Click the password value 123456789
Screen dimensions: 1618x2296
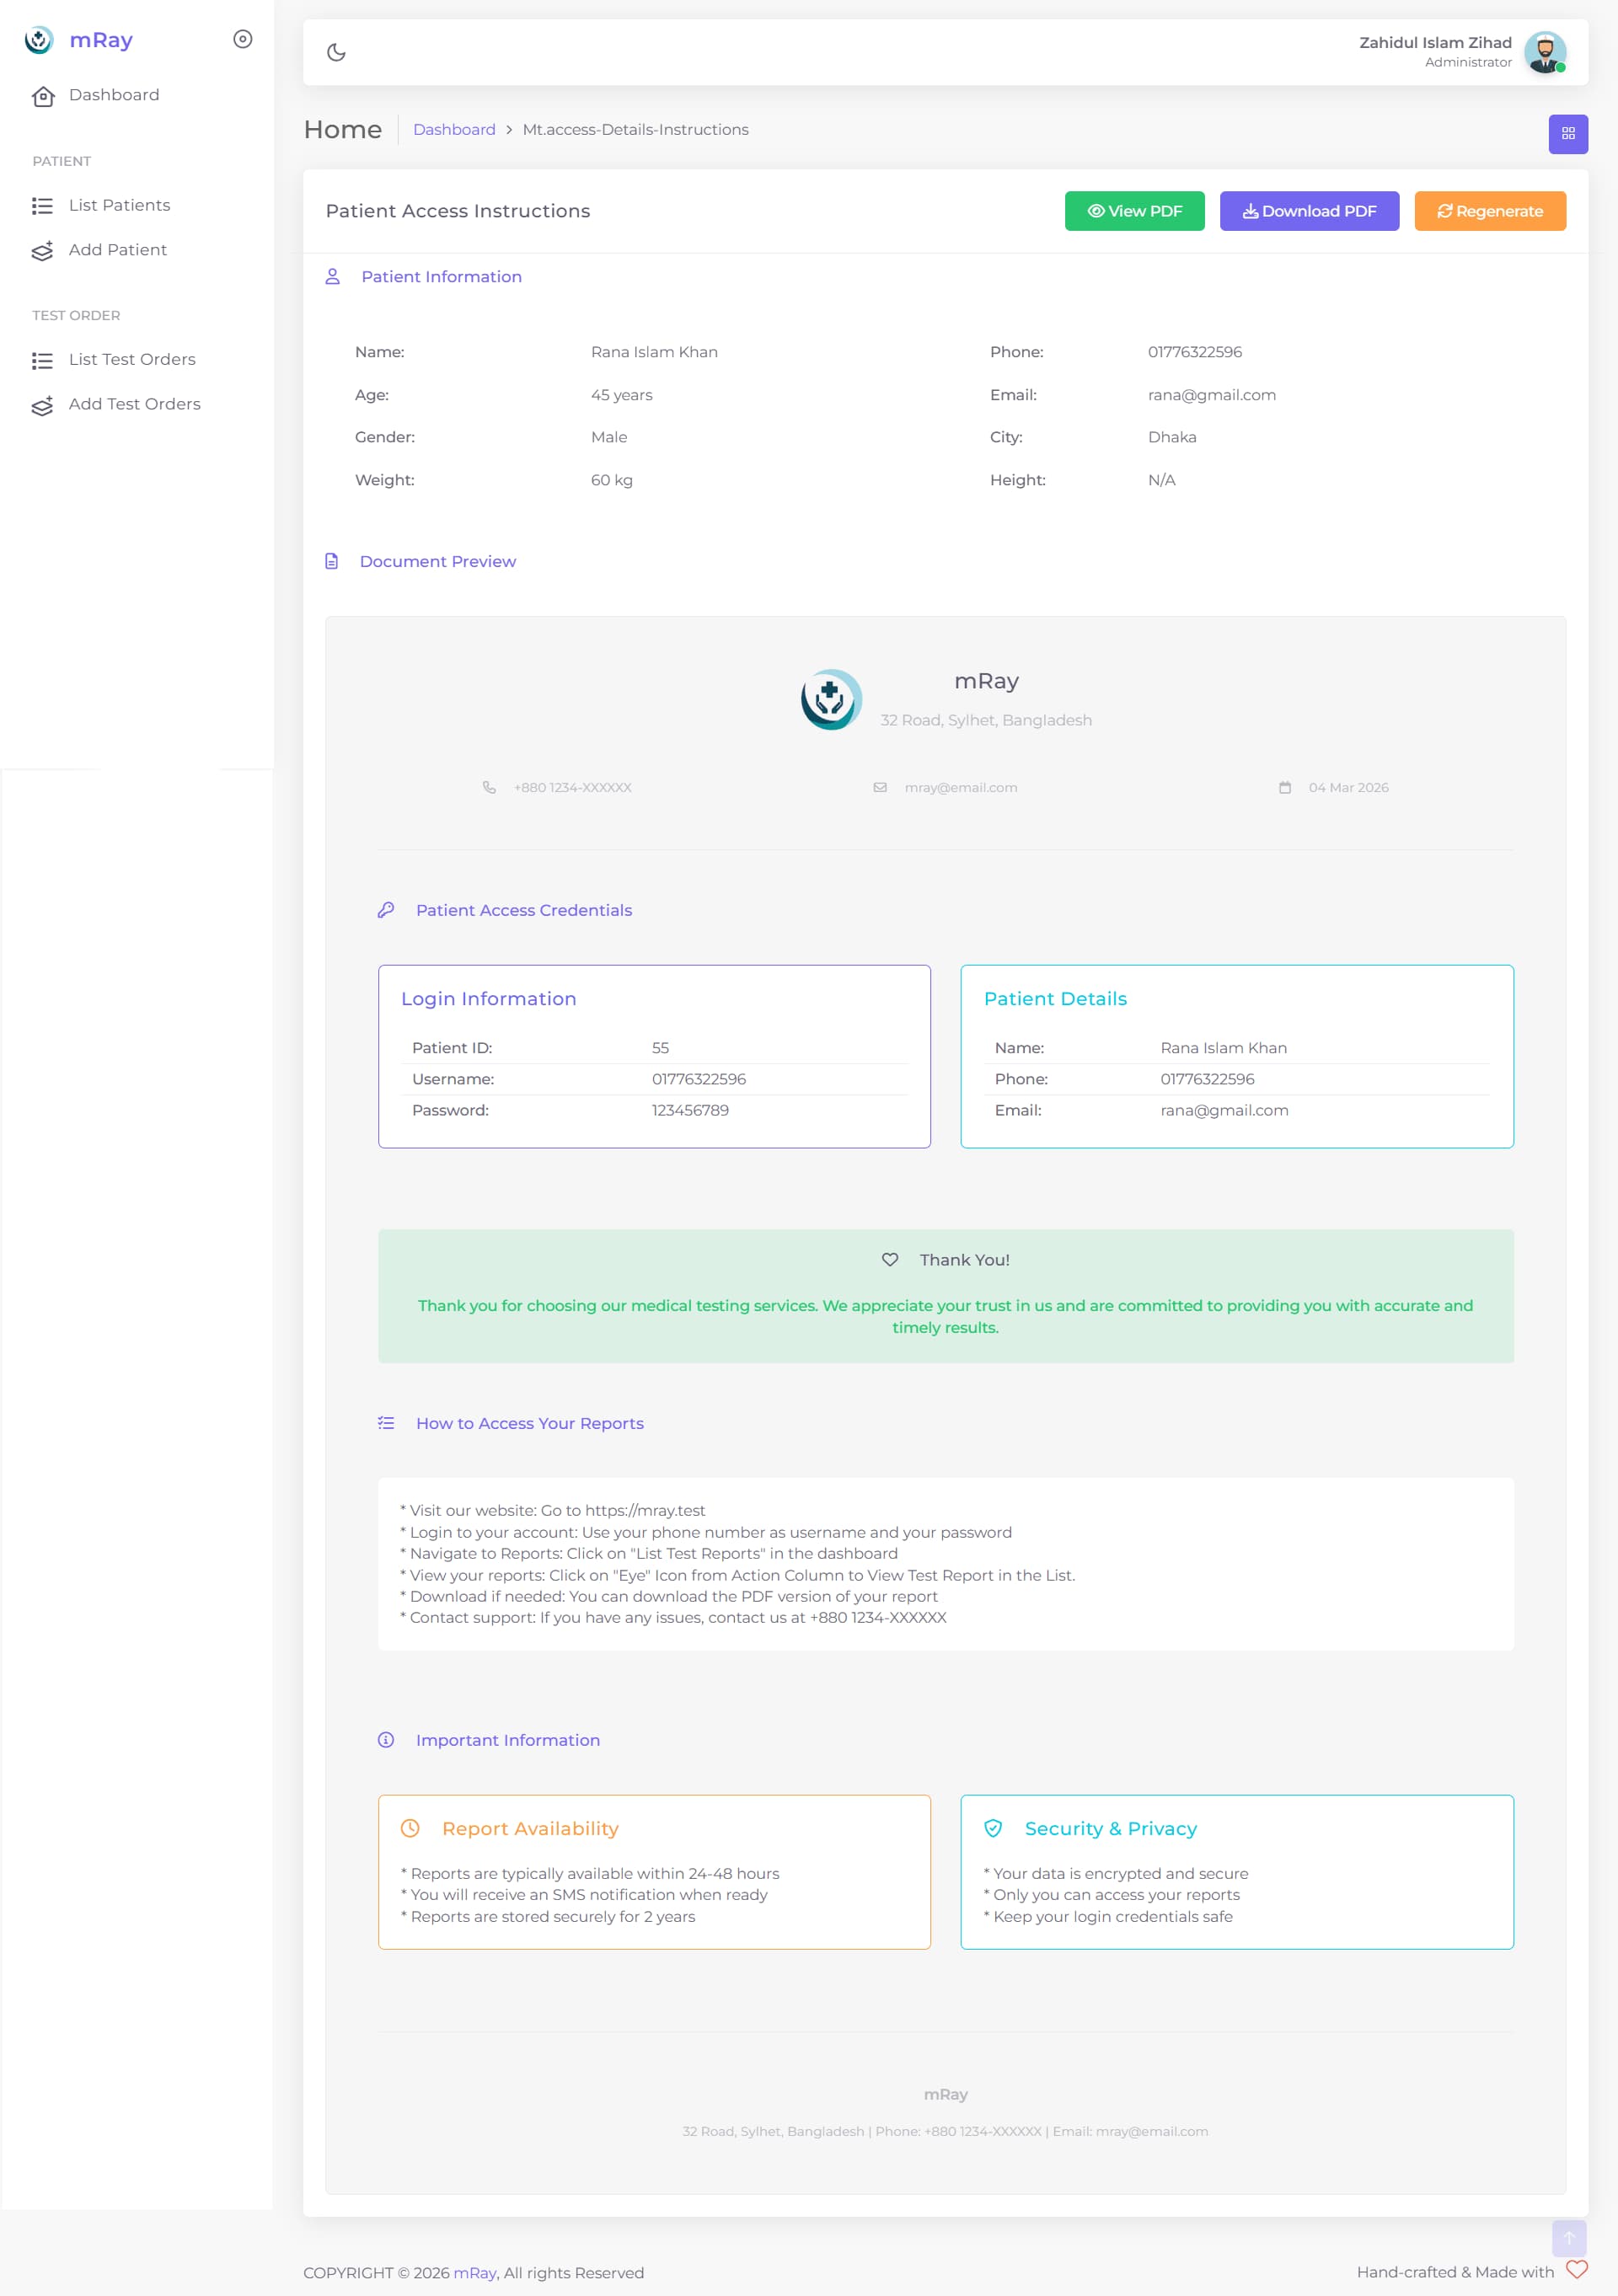[x=690, y=1111]
